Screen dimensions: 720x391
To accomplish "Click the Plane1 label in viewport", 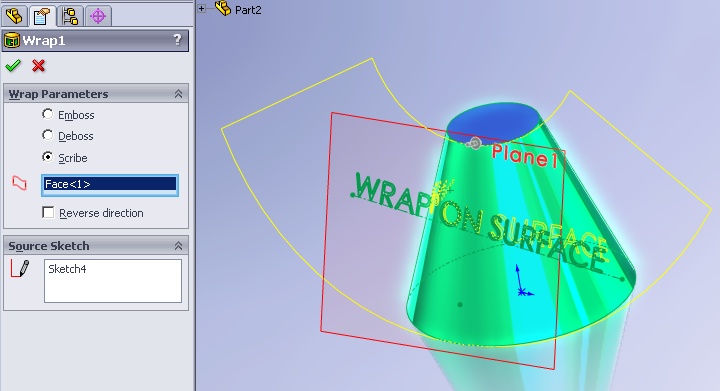I will pyautogui.click(x=524, y=155).
